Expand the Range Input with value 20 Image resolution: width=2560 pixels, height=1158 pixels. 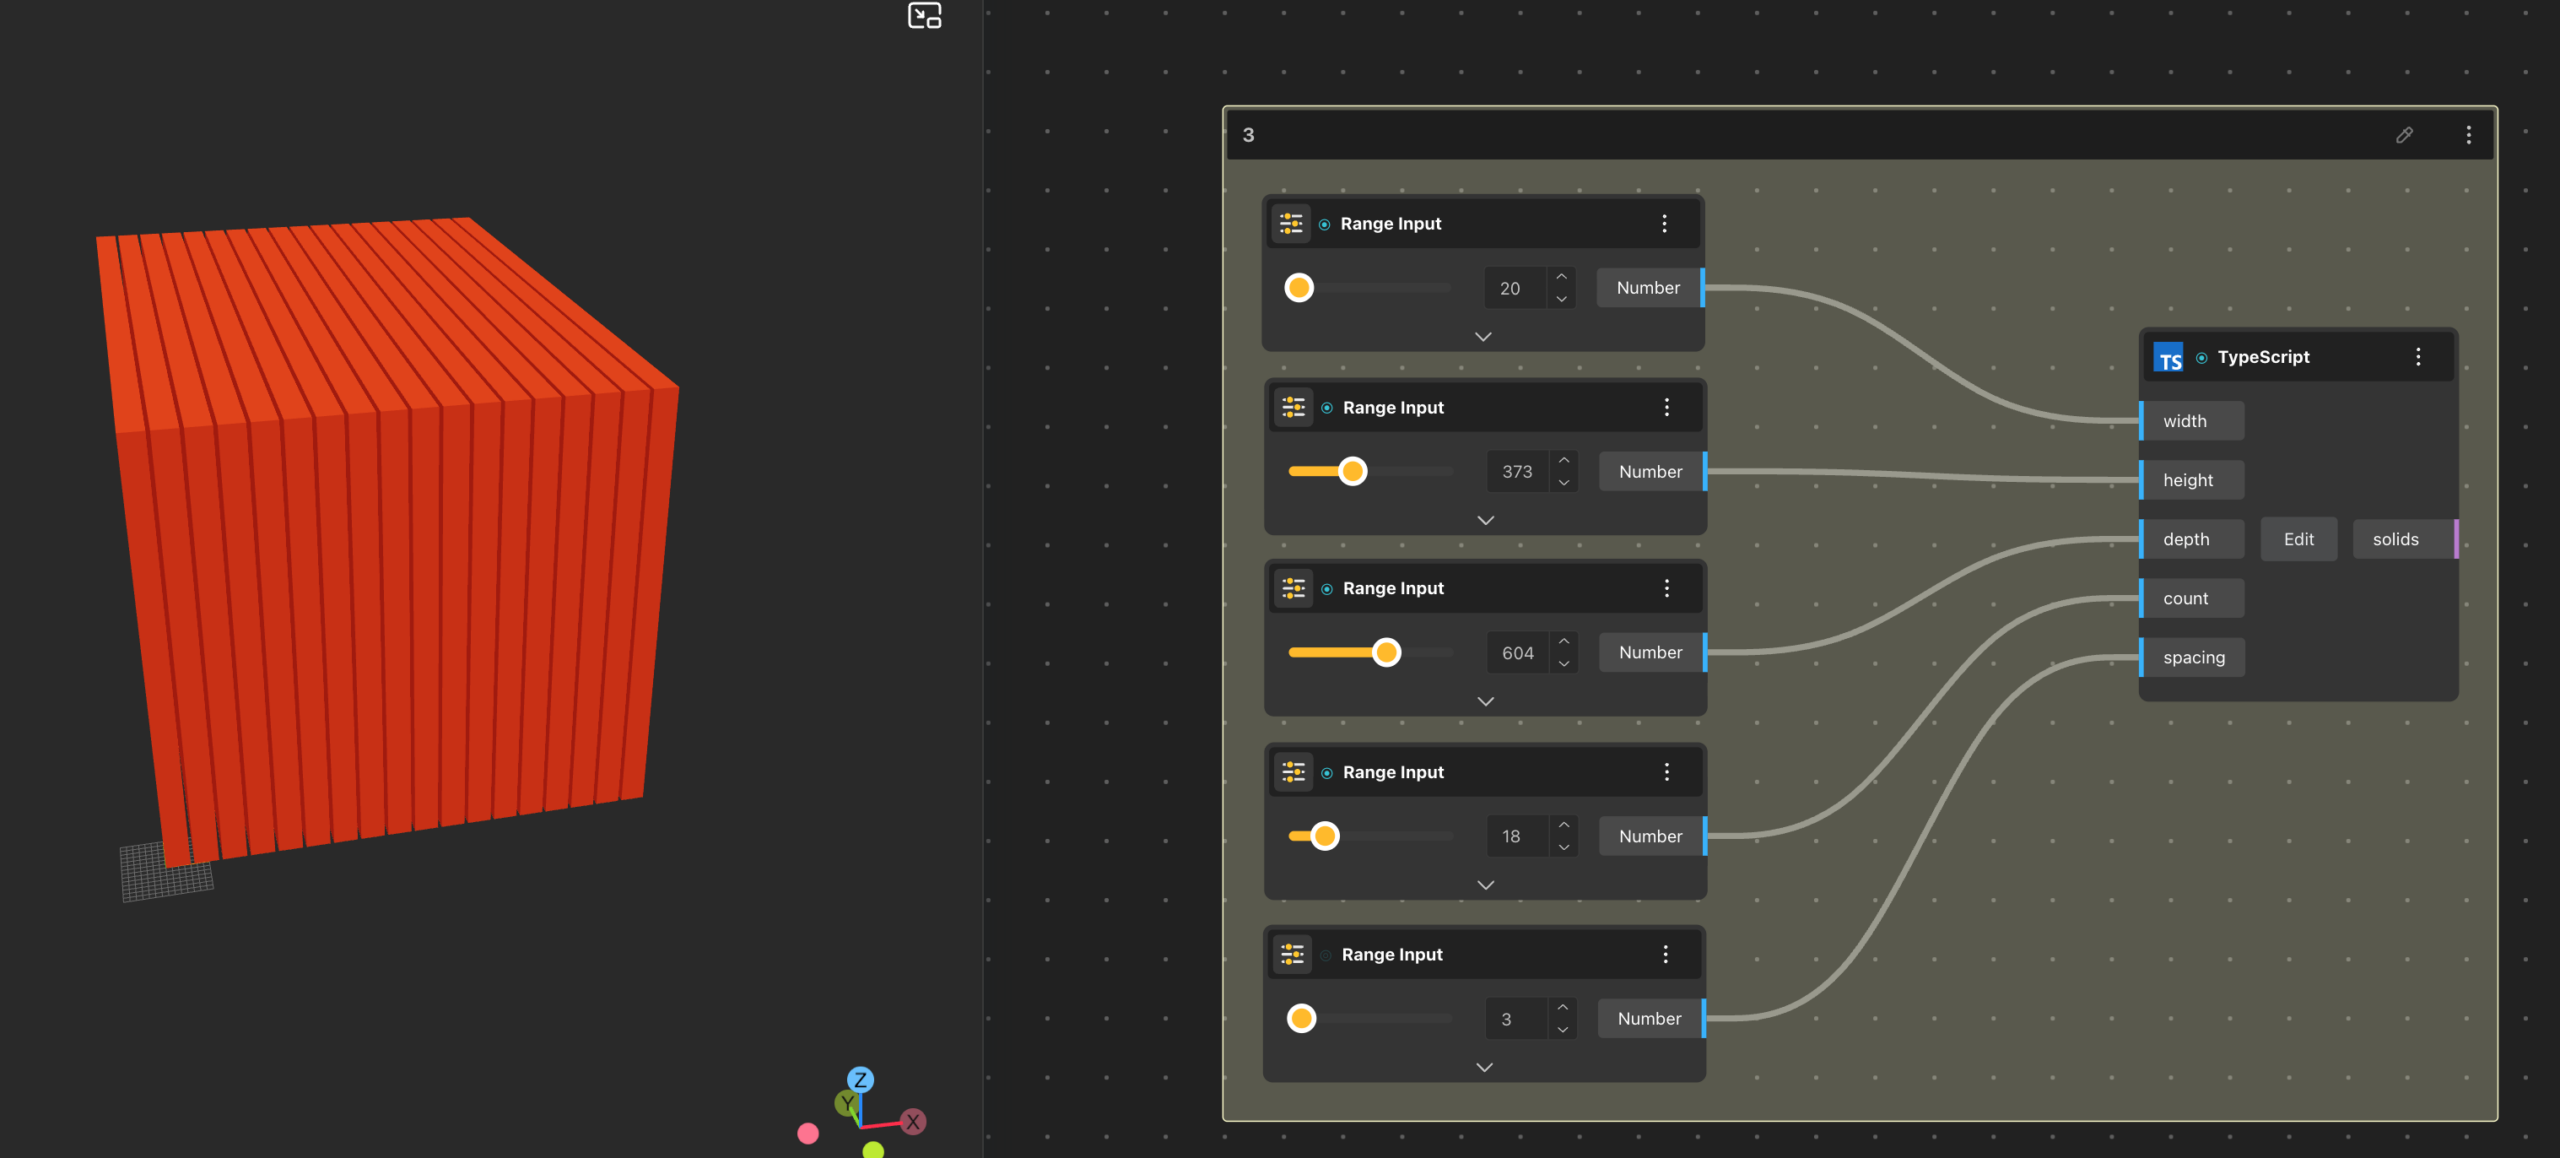tap(1483, 337)
